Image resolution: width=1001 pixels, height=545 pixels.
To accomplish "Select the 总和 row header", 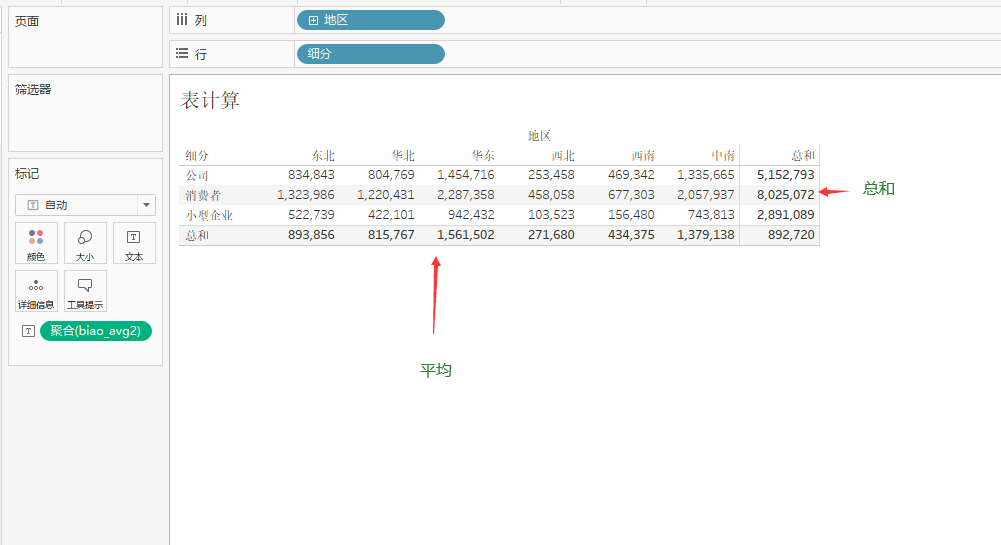I will (x=197, y=235).
